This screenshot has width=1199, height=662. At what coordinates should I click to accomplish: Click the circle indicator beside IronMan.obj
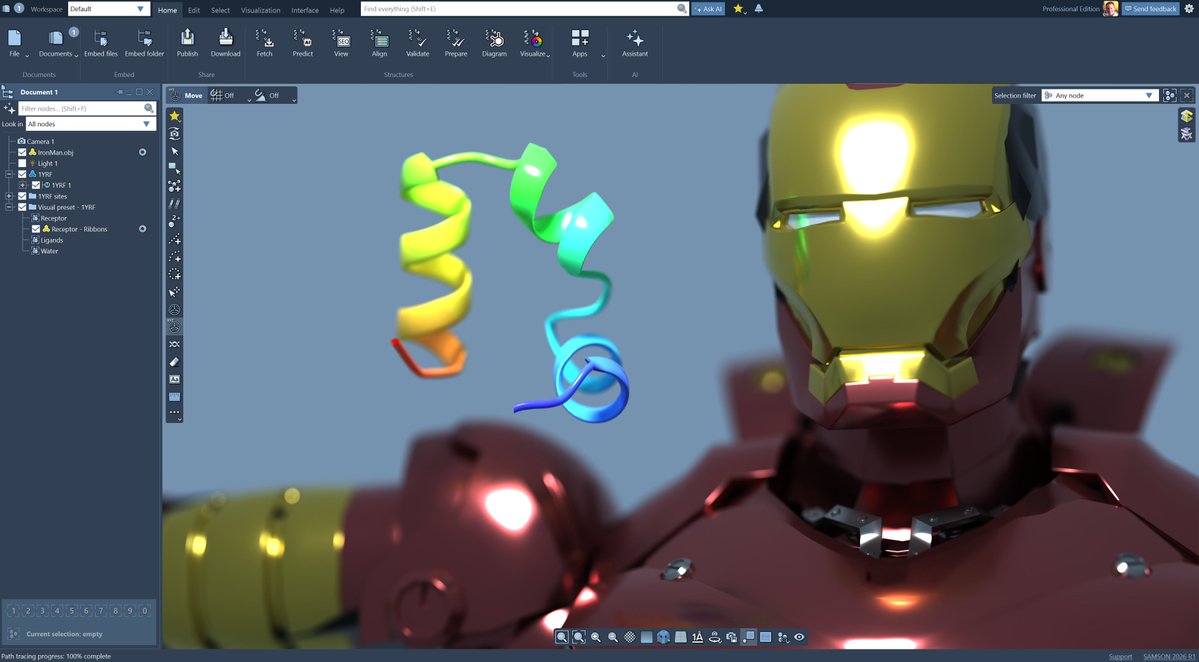tap(142, 152)
